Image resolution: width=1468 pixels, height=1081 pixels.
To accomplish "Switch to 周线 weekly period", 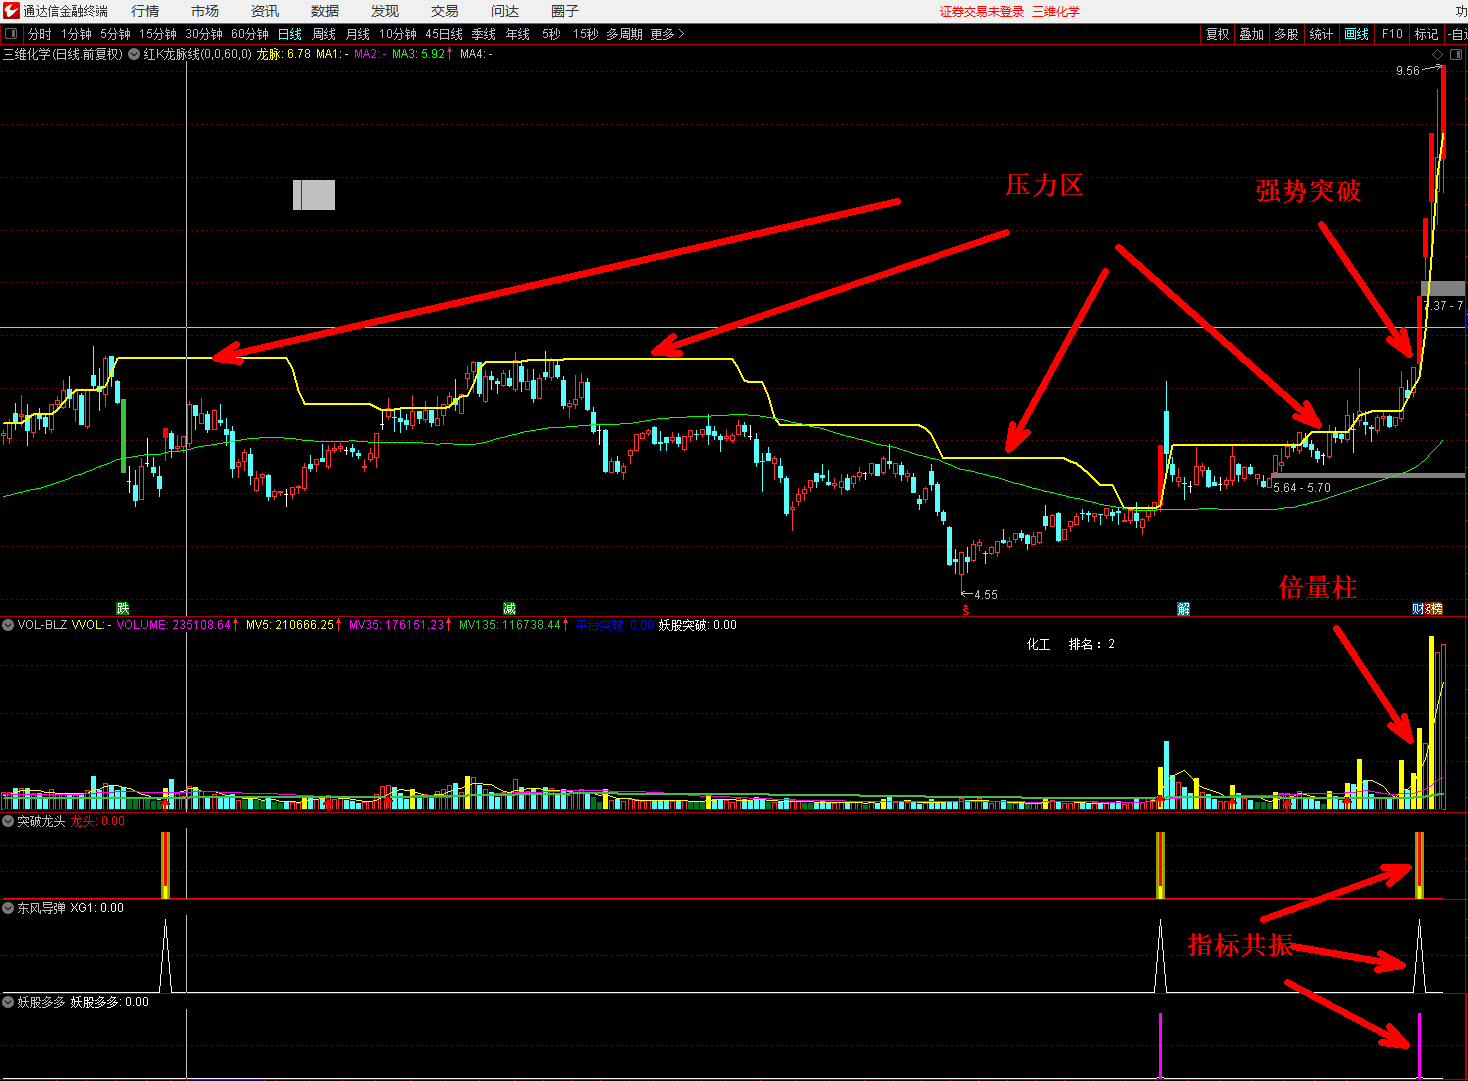I will 324,34.
